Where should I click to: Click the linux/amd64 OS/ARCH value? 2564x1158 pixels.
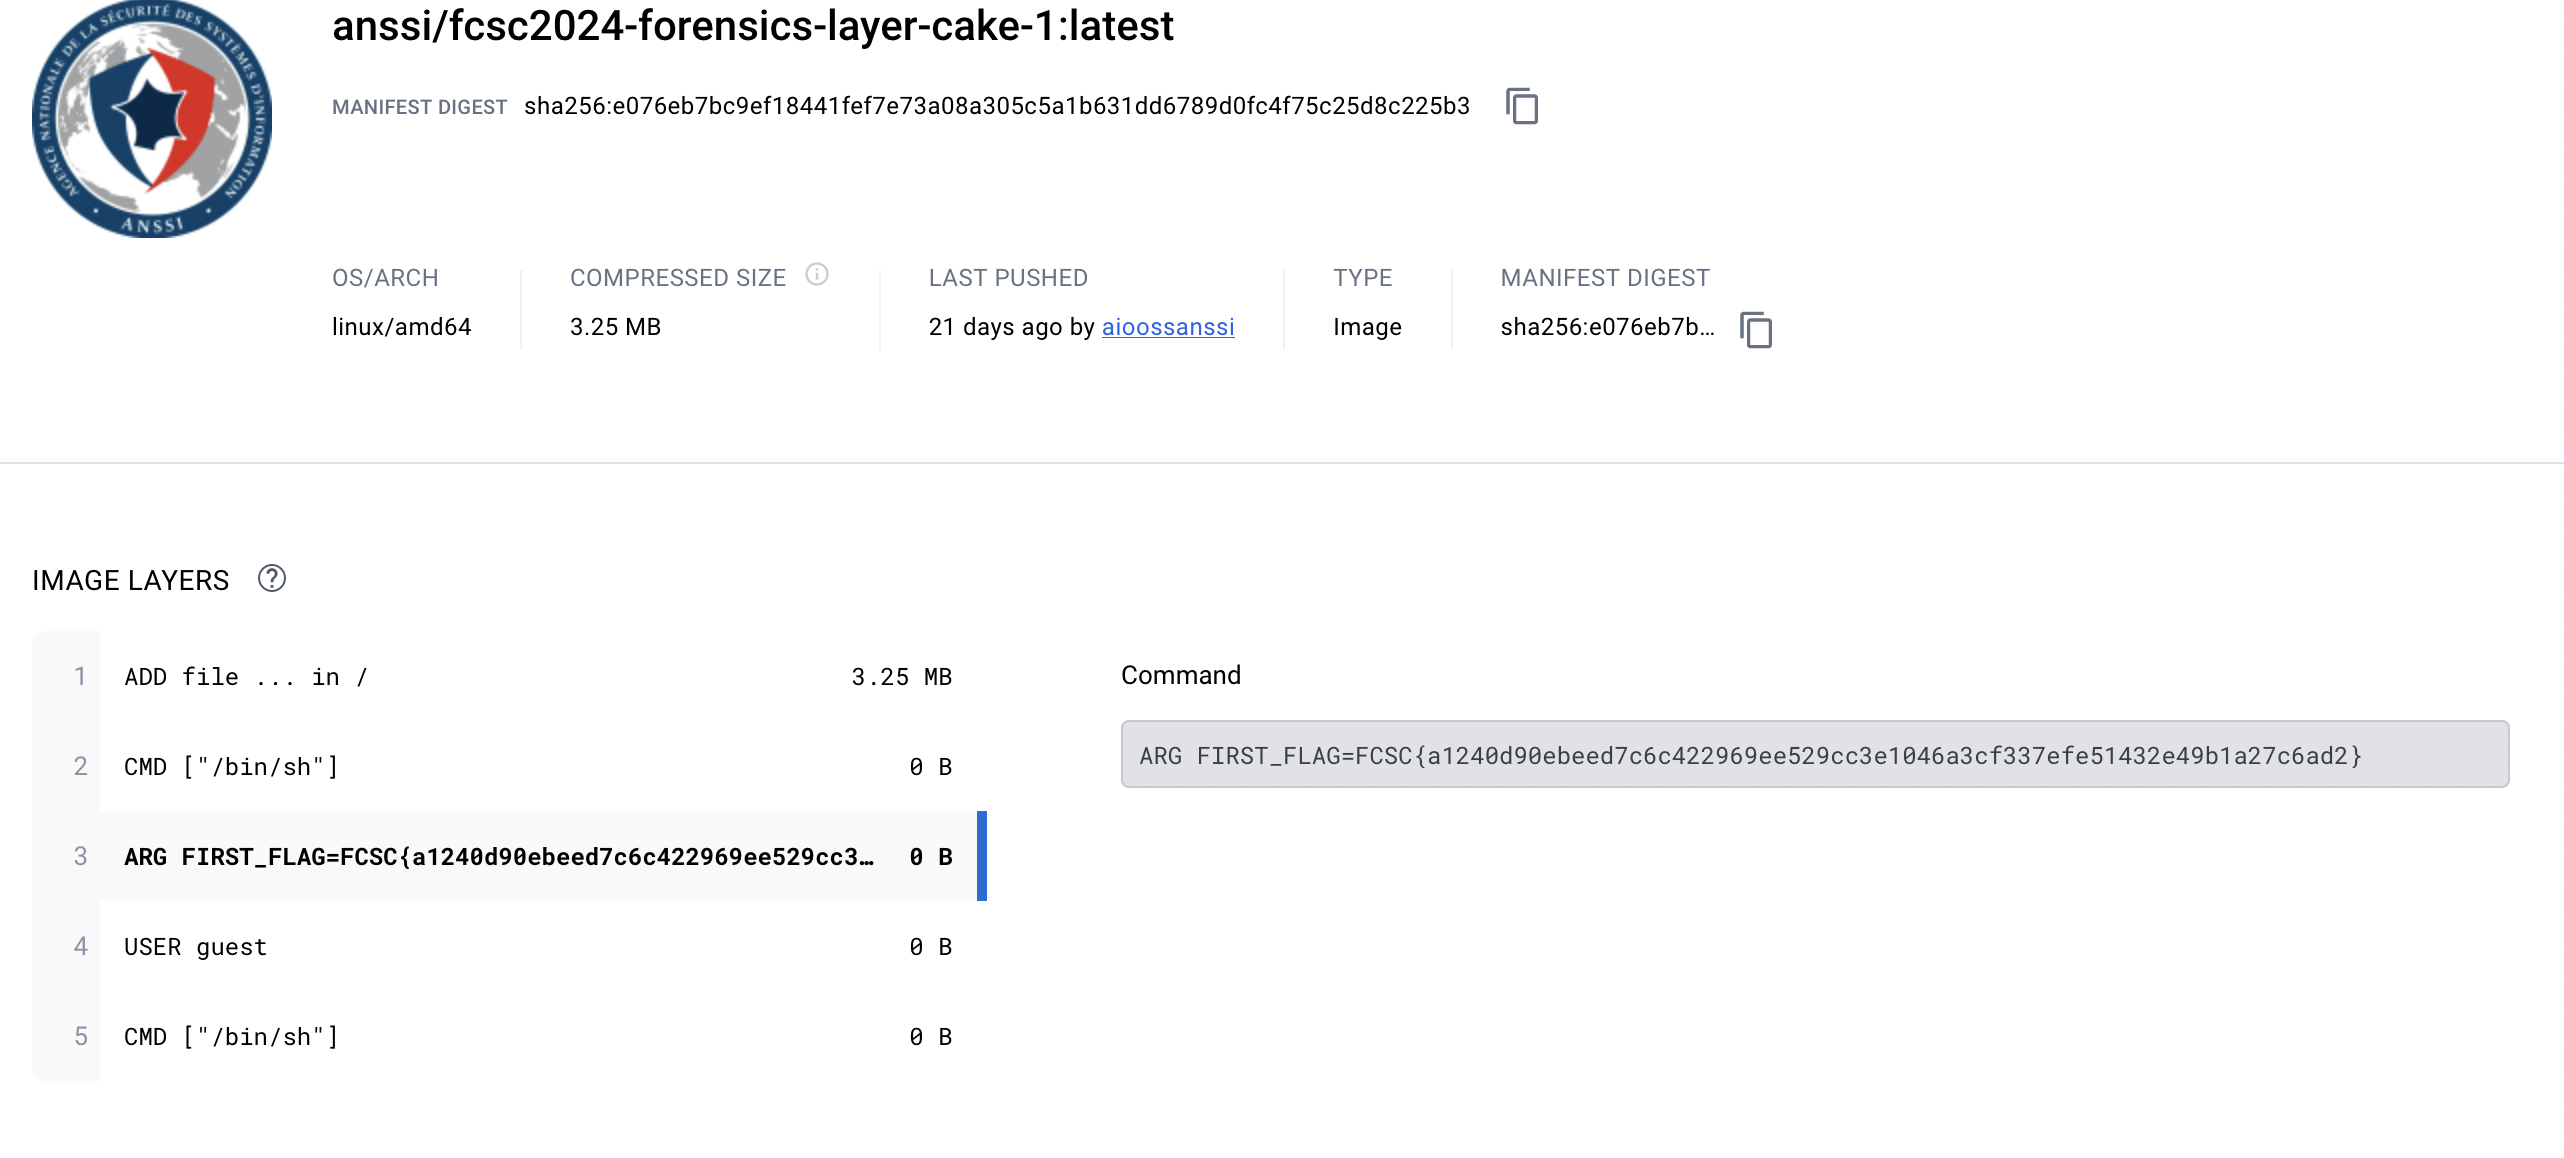401,327
